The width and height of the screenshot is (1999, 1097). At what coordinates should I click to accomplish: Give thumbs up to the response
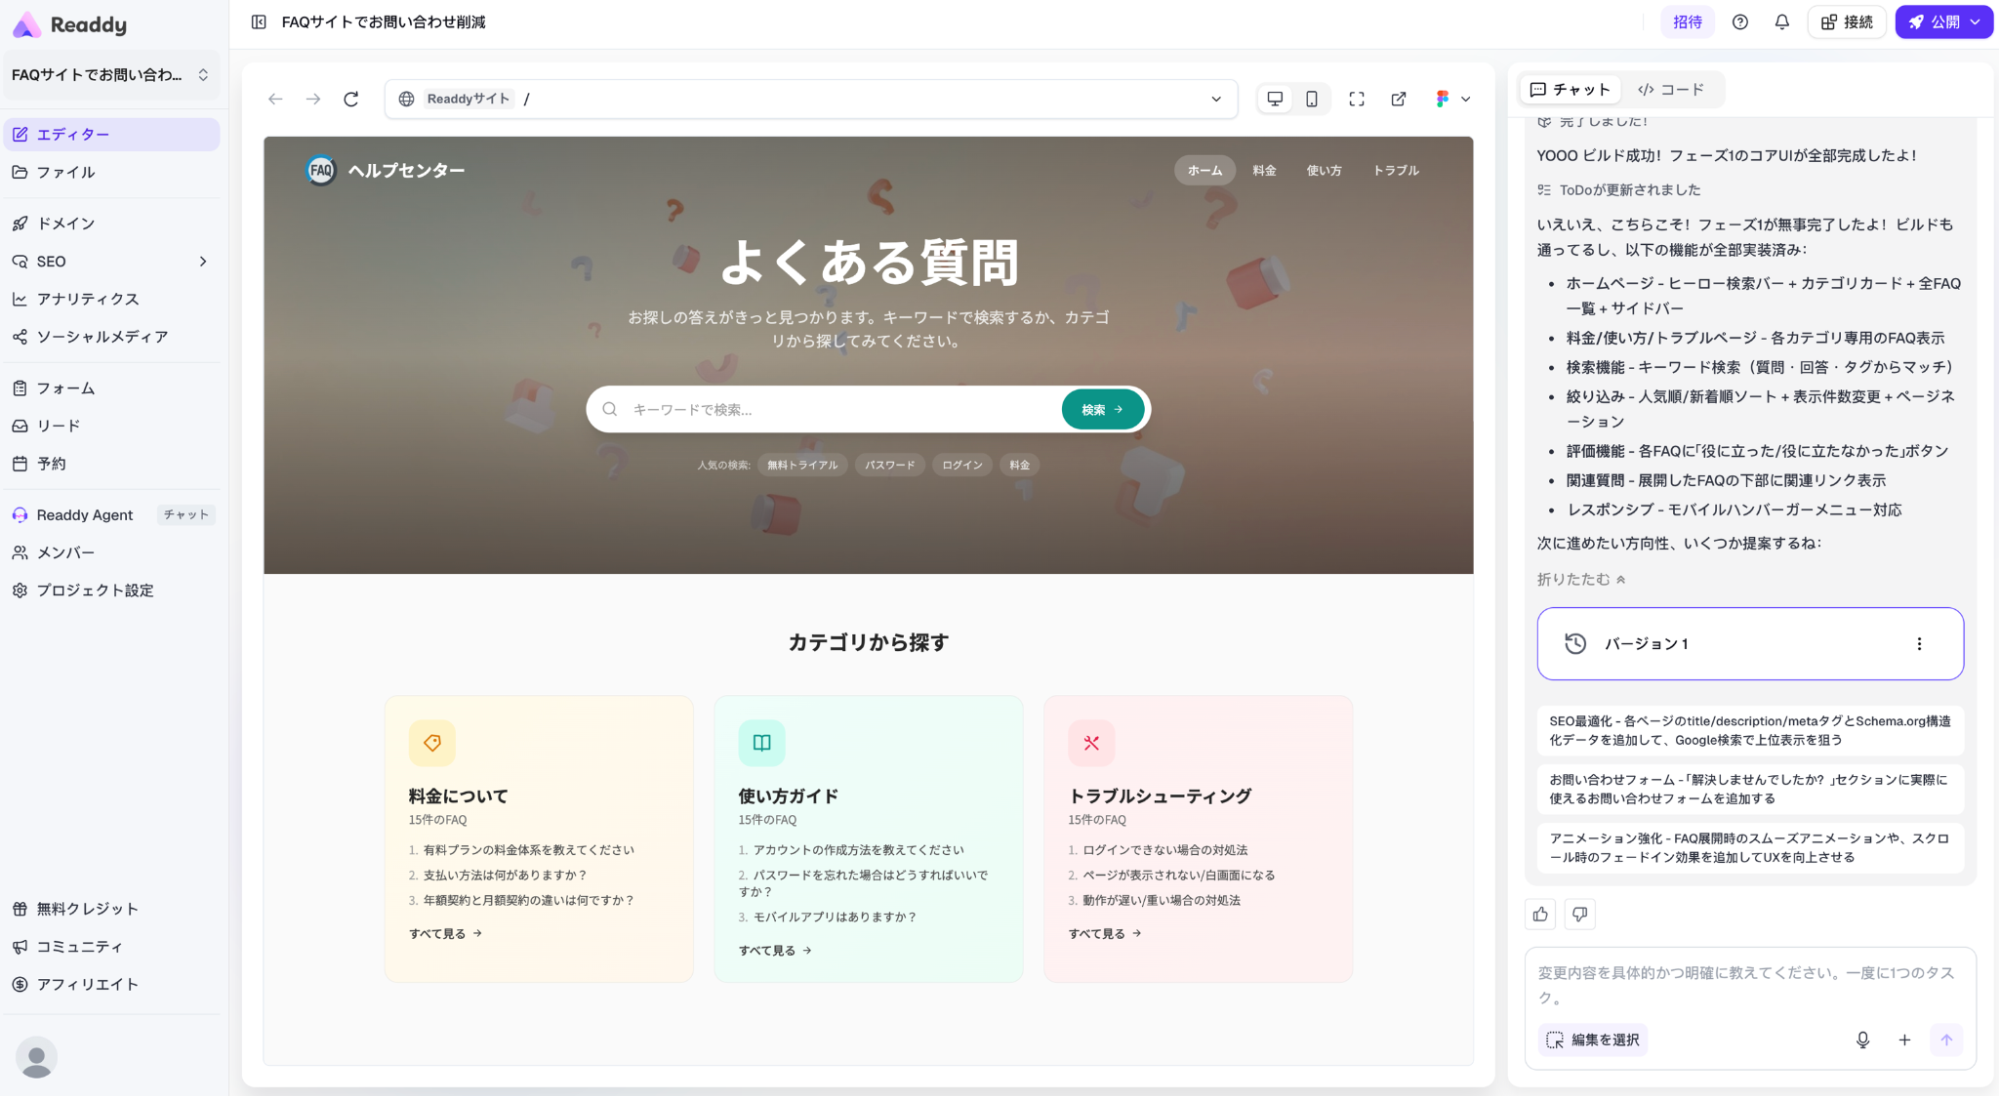(x=1540, y=914)
